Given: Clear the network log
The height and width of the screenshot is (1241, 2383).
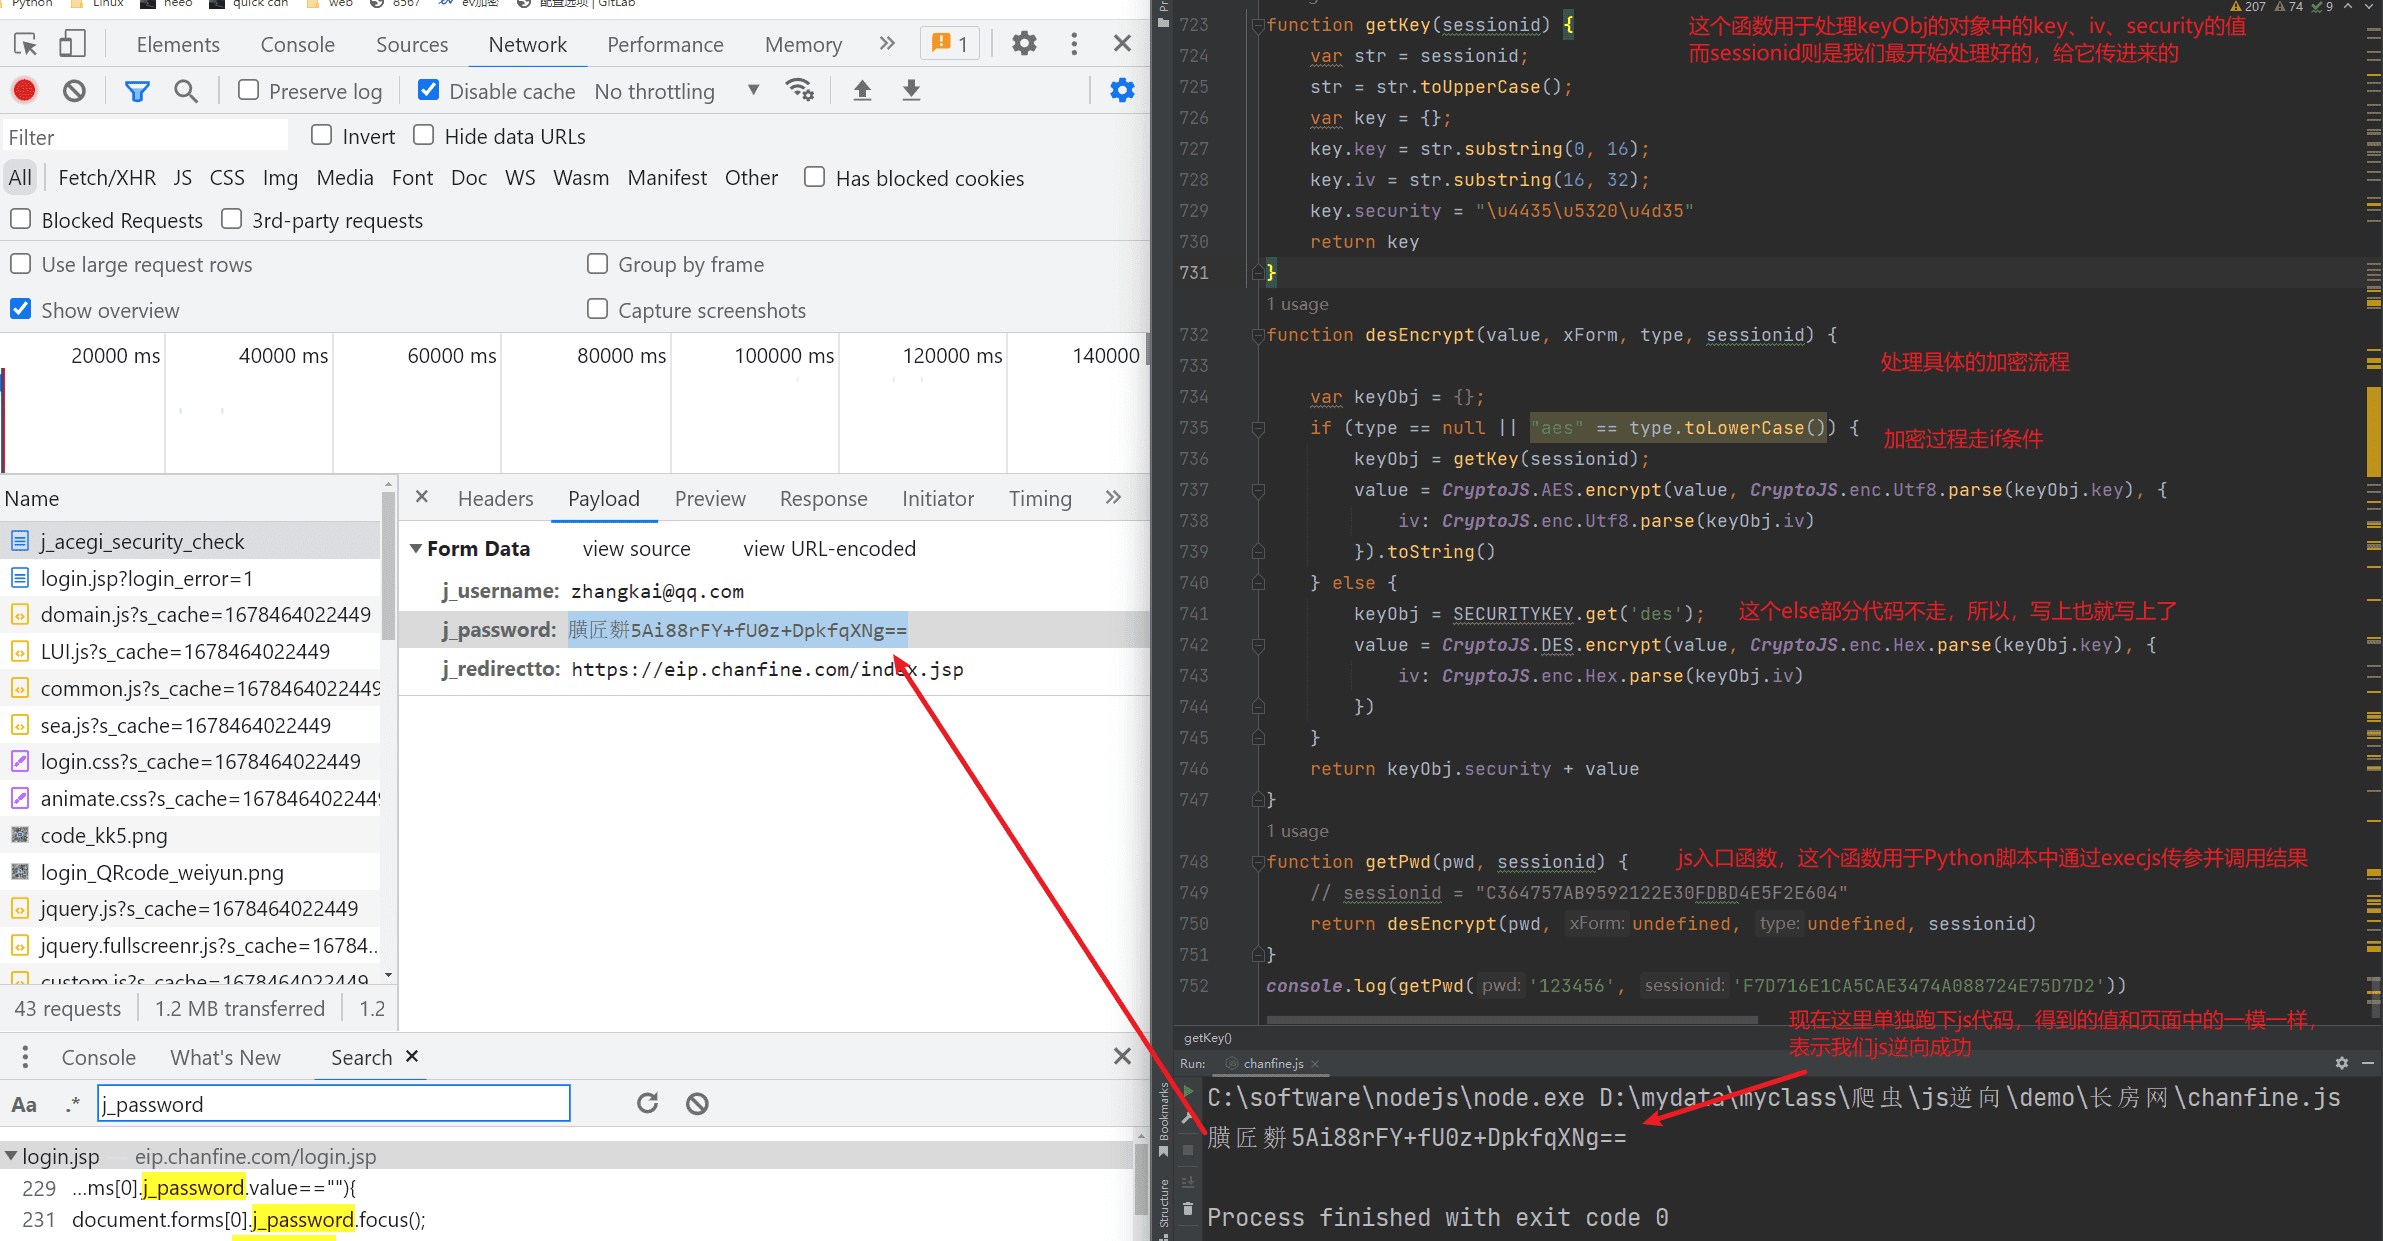Looking at the screenshot, I should [74, 91].
